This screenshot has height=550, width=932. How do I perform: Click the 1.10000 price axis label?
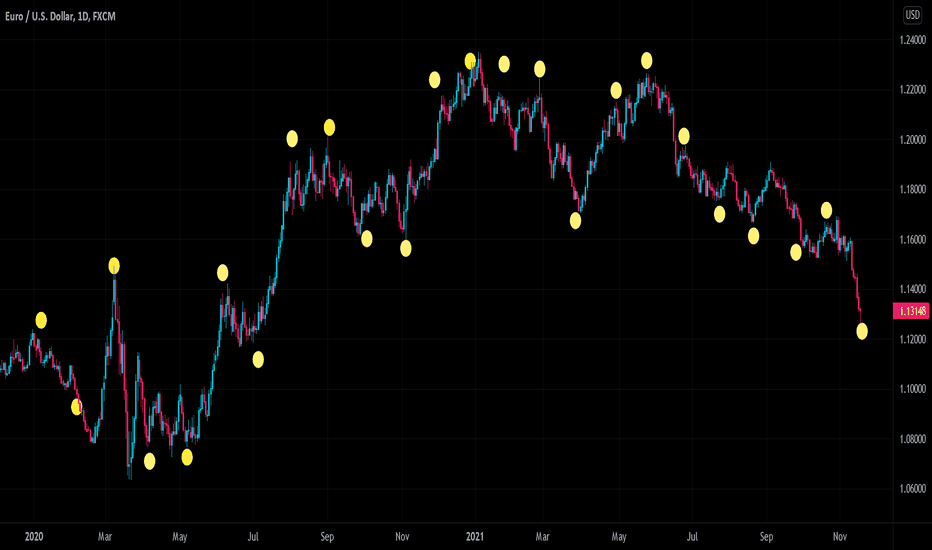[912, 389]
